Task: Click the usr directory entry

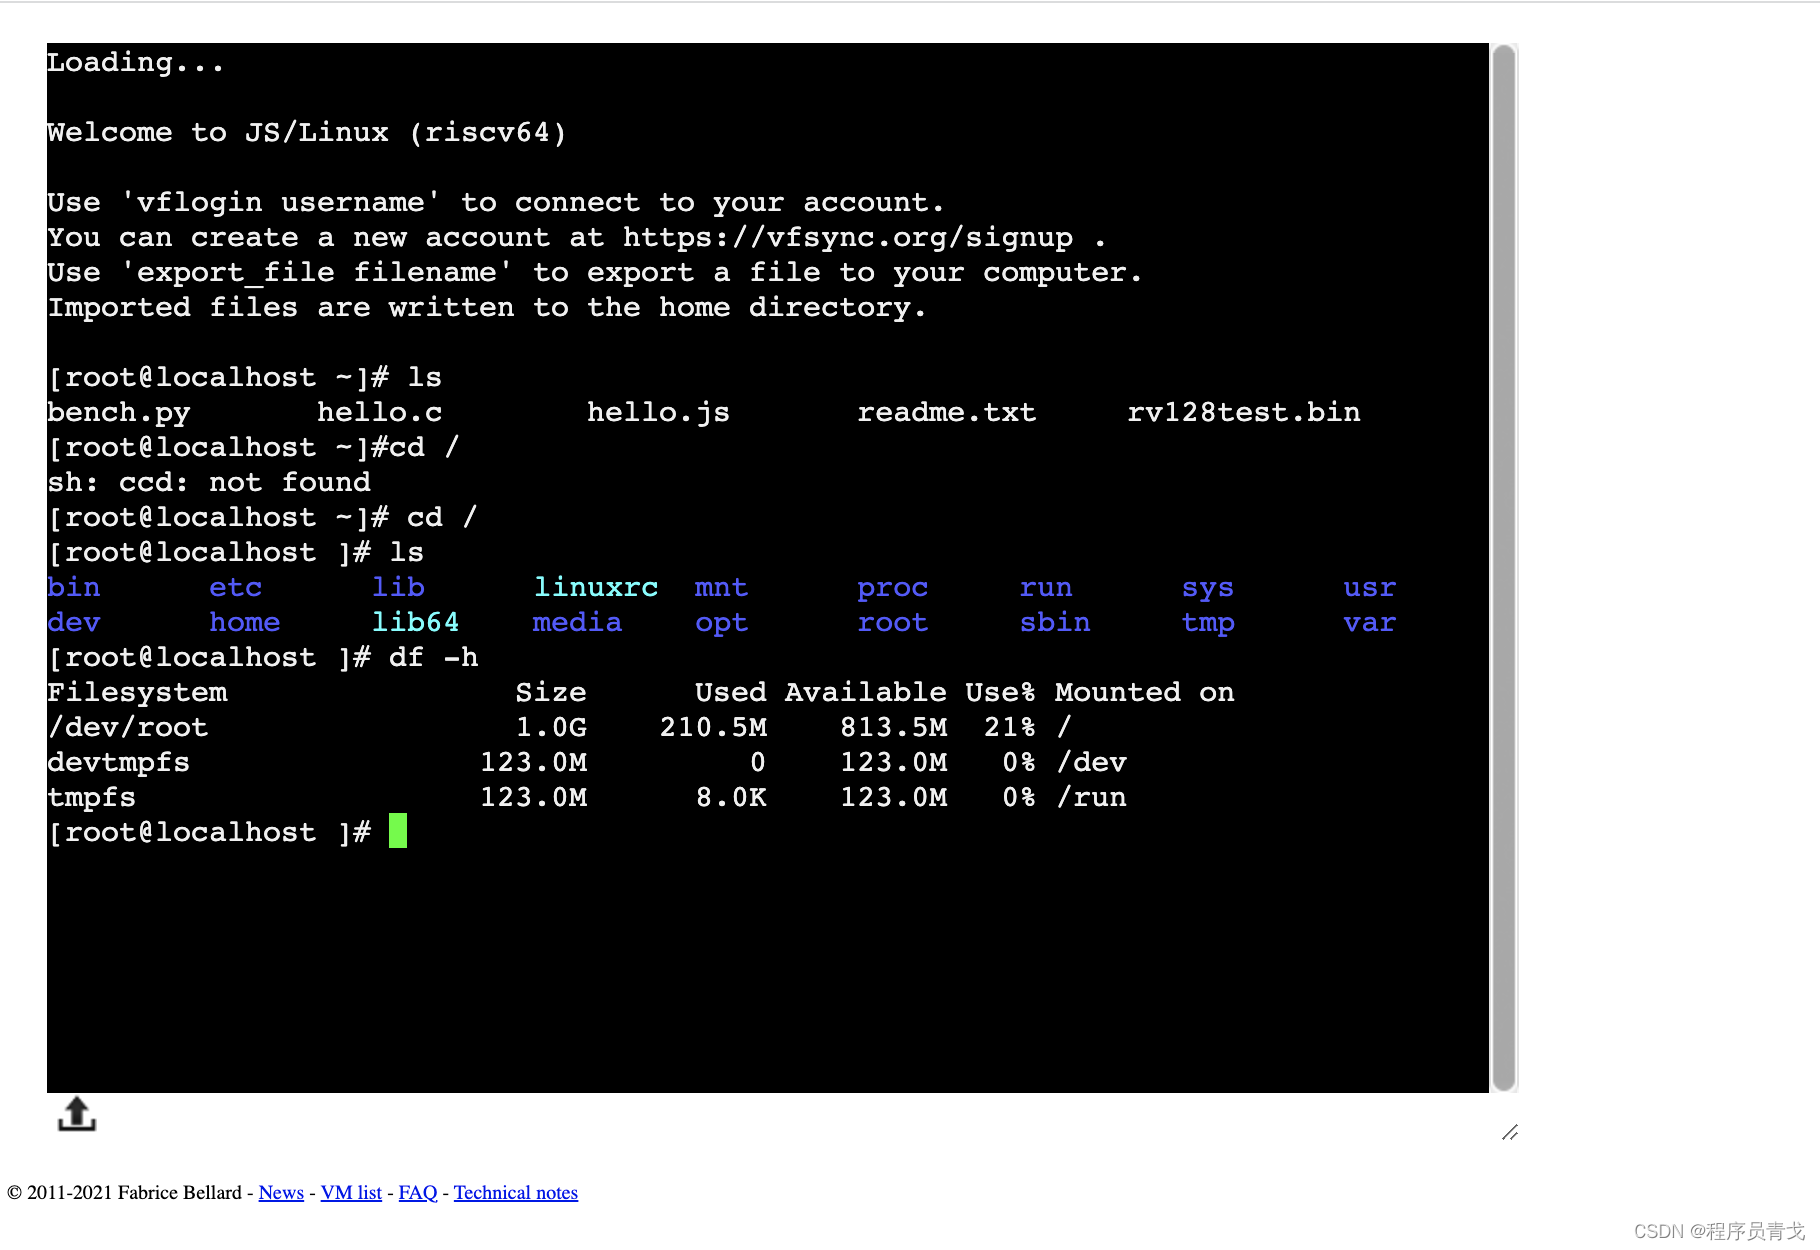Action: tap(1370, 587)
